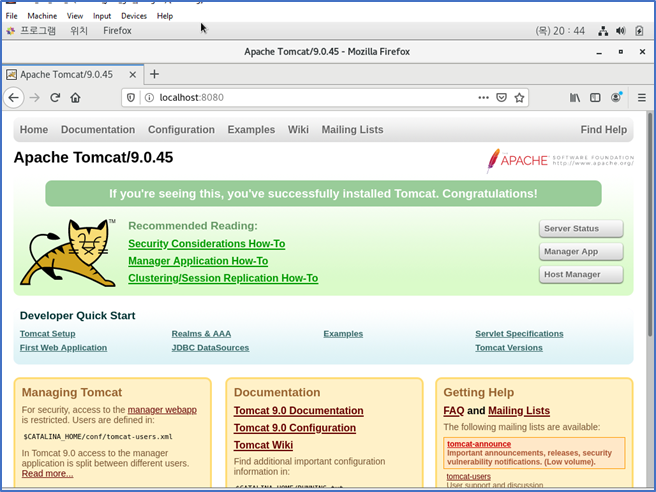Open Examples link under Developer Quick Start

[x=343, y=334]
